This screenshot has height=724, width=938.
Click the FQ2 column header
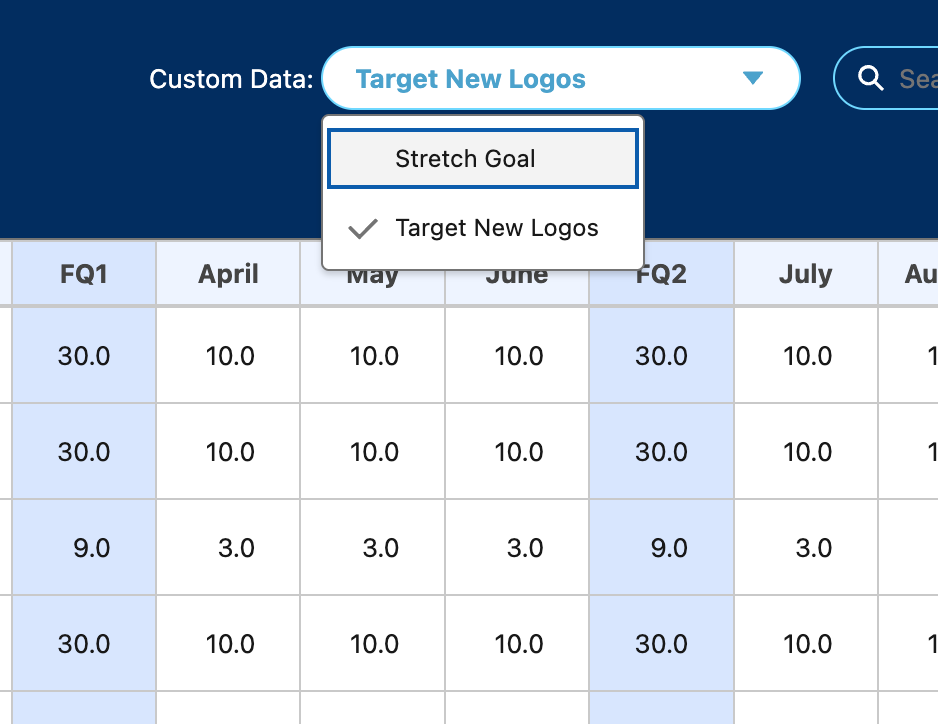tap(661, 274)
